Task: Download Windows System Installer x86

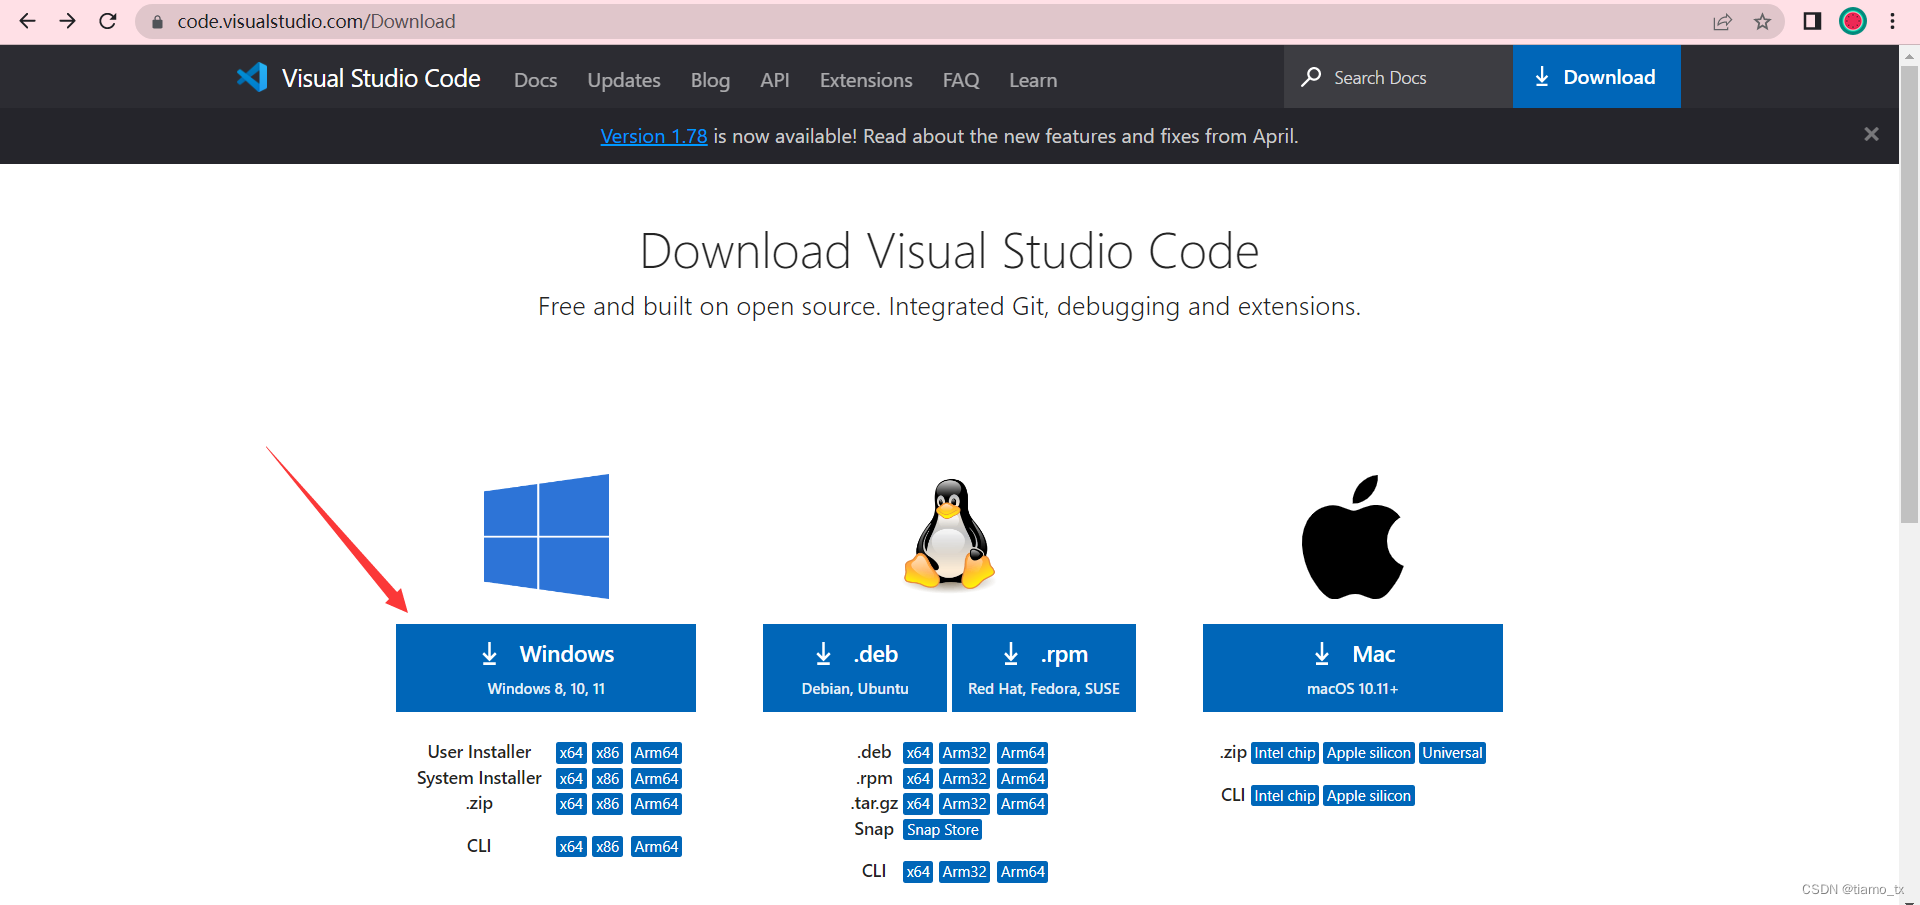Action: 607,779
